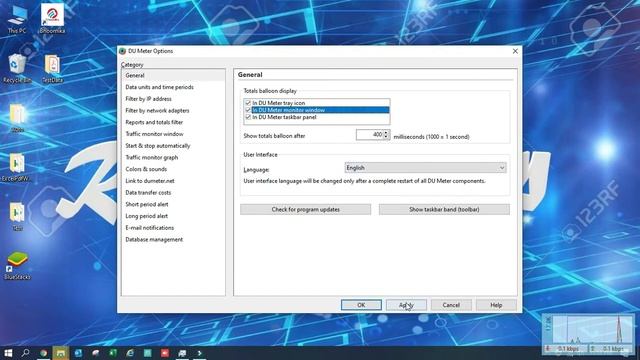The height and width of the screenshot is (360, 640).
Task: Click Check for program updates button
Action: click(x=305, y=209)
